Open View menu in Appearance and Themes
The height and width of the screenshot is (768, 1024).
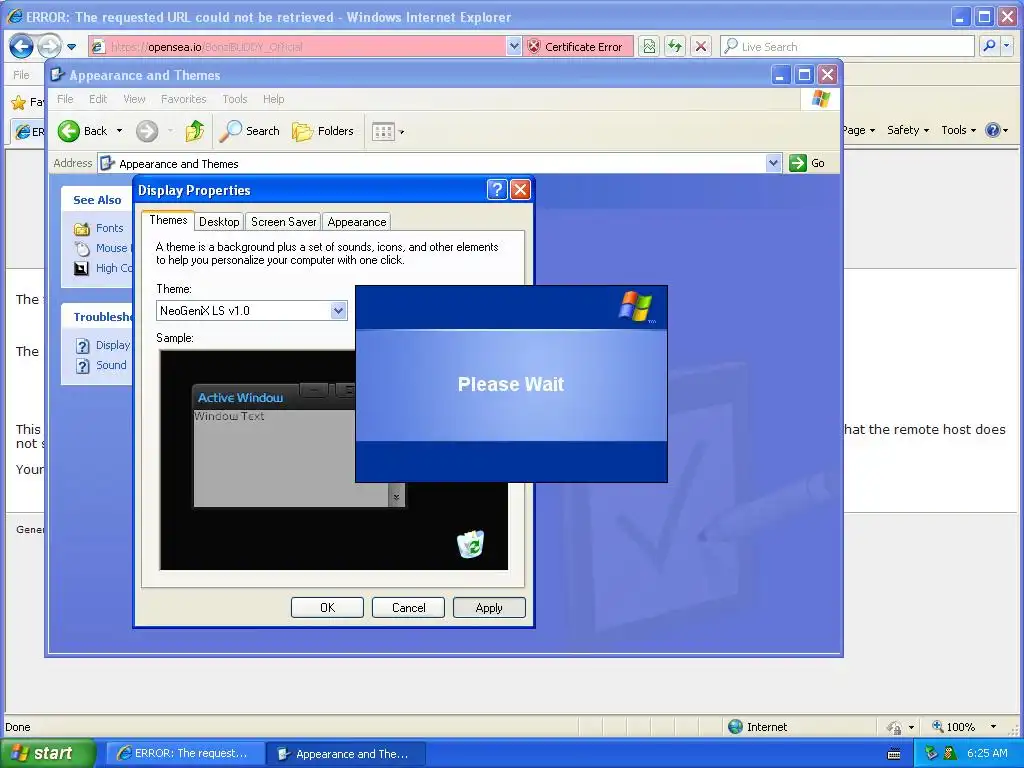coord(134,99)
